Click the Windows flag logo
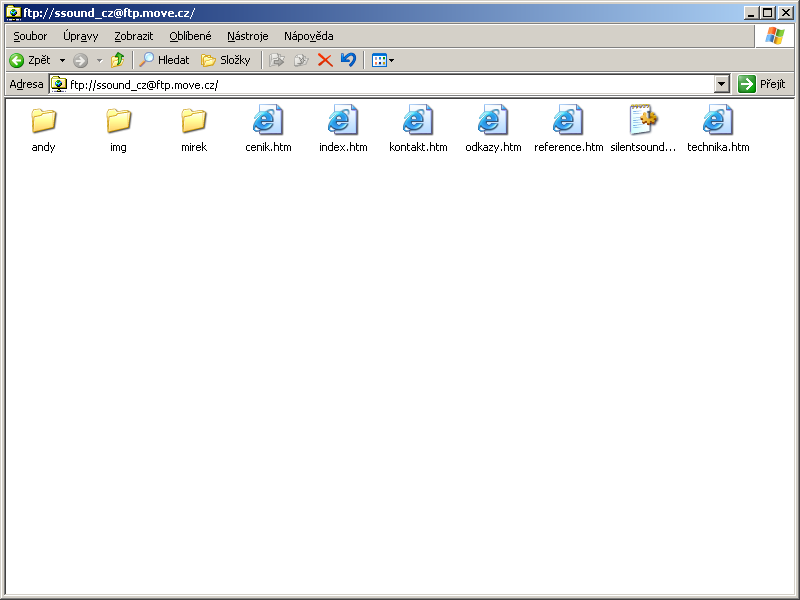 pyautogui.click(x=774, y=36)
